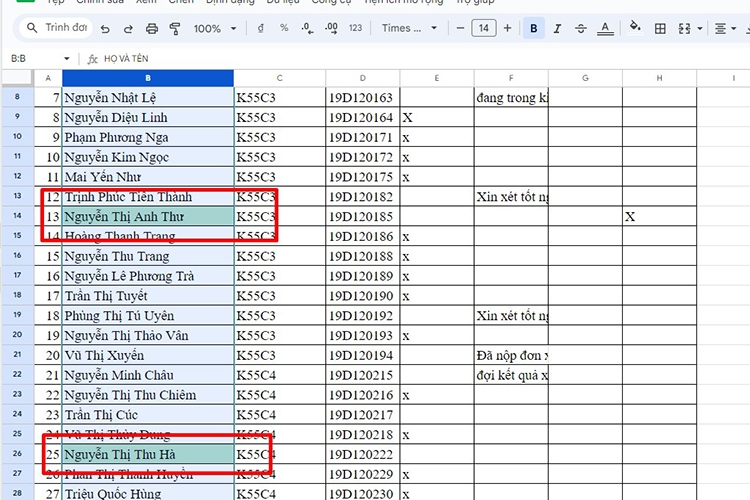Toggle strikethrough formatting

click(581, 29)
